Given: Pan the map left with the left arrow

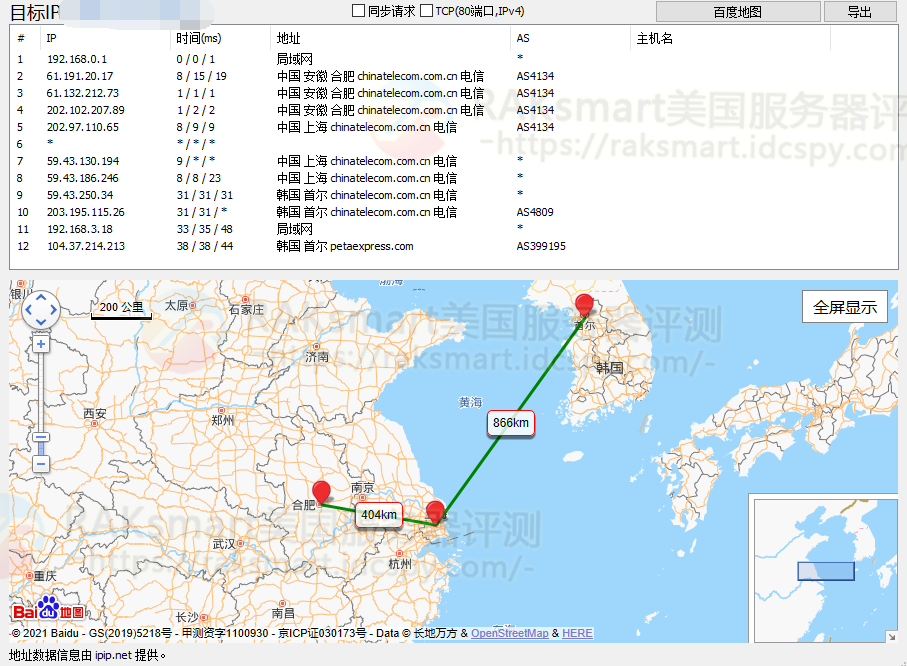Looking at the screenshot, I should [28, 310].
